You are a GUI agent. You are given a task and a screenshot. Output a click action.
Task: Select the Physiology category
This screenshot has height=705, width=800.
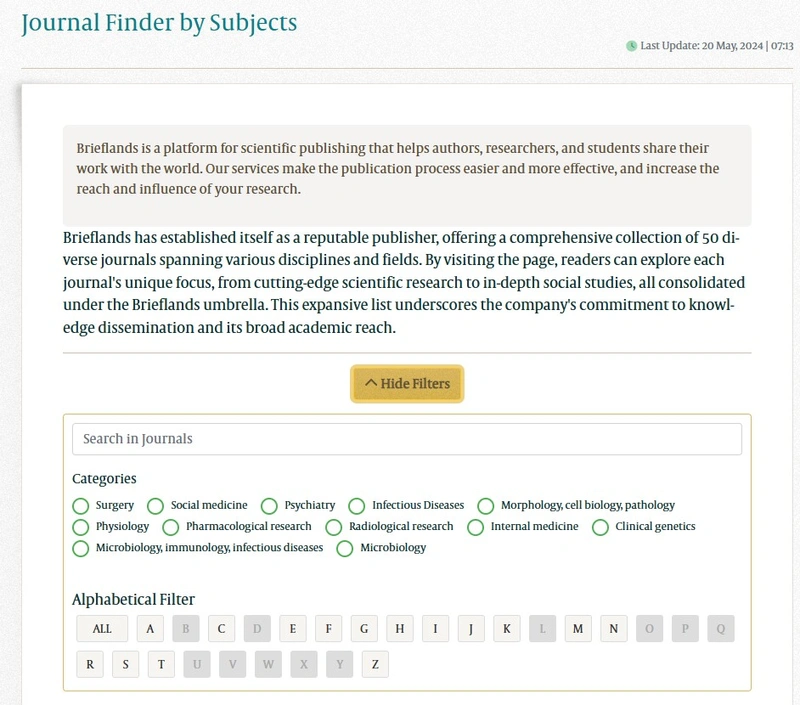point(81,527)
